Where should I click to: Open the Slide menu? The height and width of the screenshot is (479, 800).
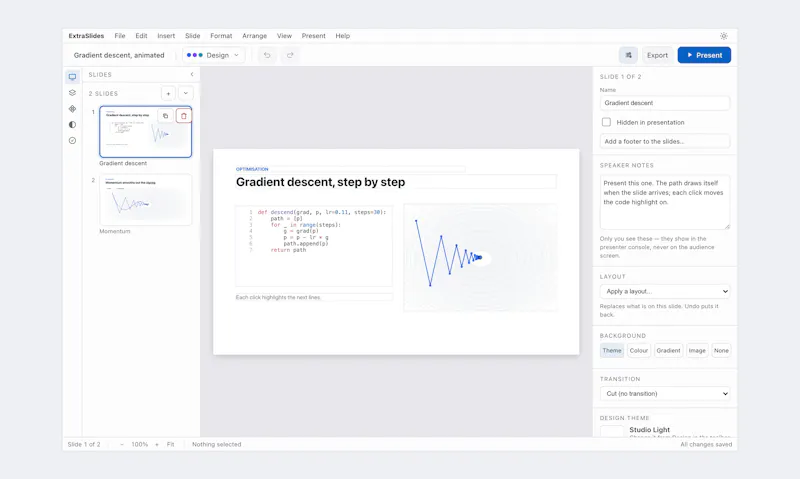(x=192, y=36)
